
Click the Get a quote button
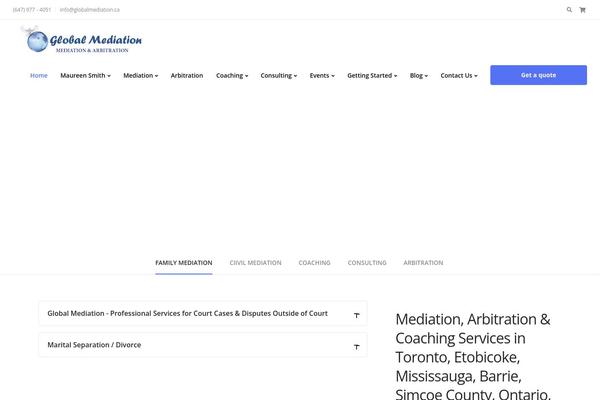tap(538, 75)
